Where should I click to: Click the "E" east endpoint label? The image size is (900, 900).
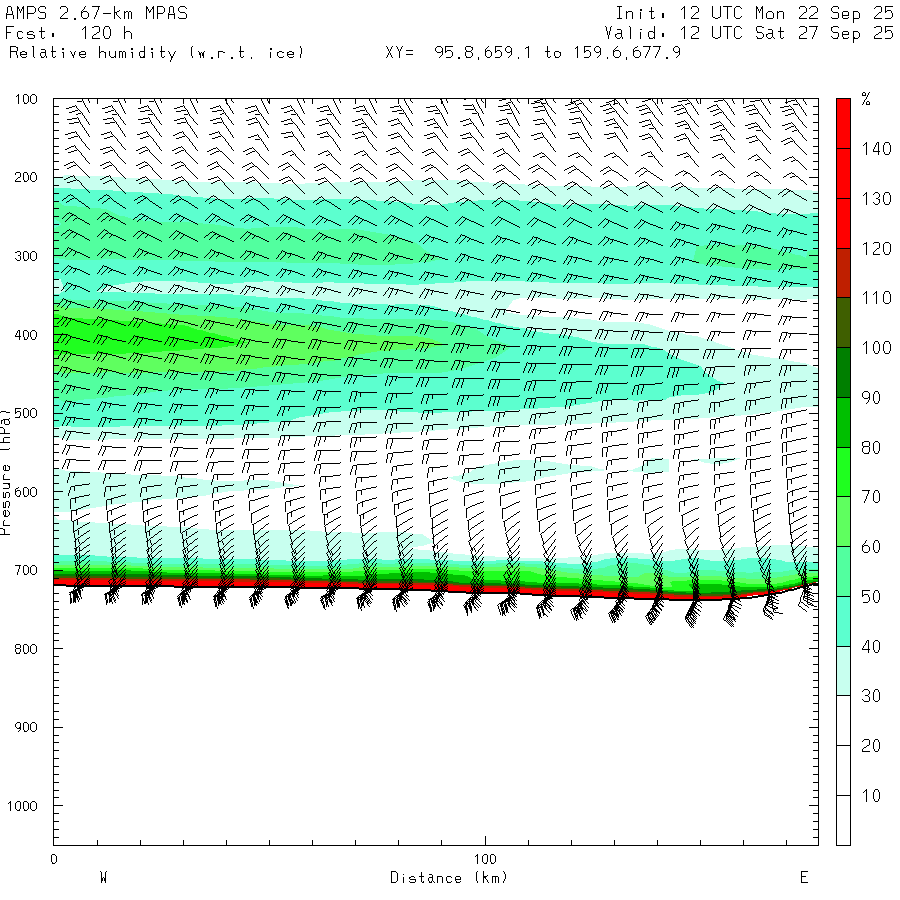point(804,878)
